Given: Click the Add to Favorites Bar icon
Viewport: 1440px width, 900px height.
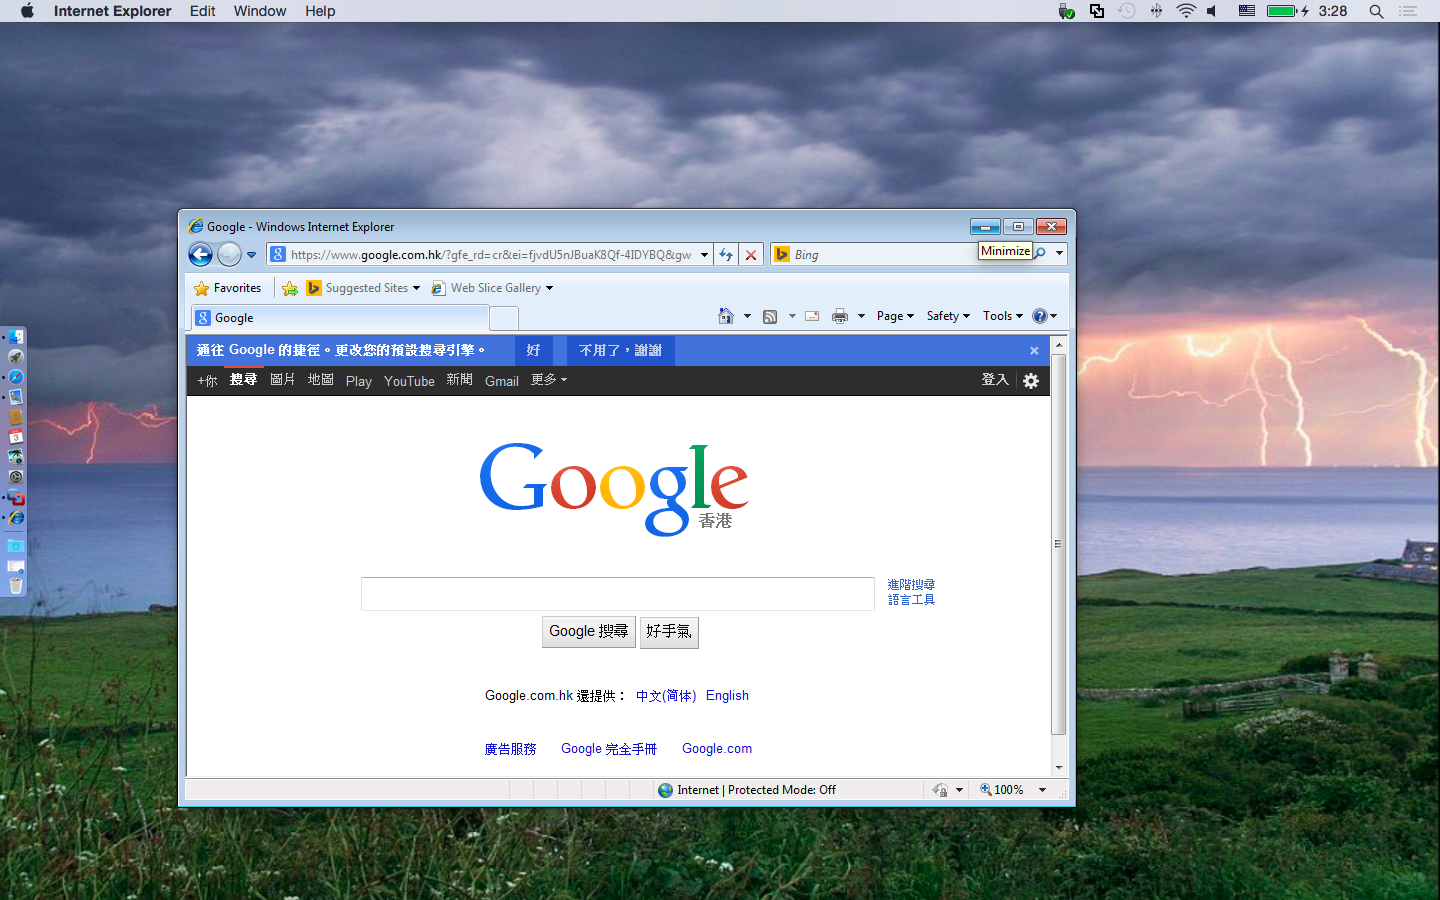Looking at the screenshot, I should coord(290,288).
